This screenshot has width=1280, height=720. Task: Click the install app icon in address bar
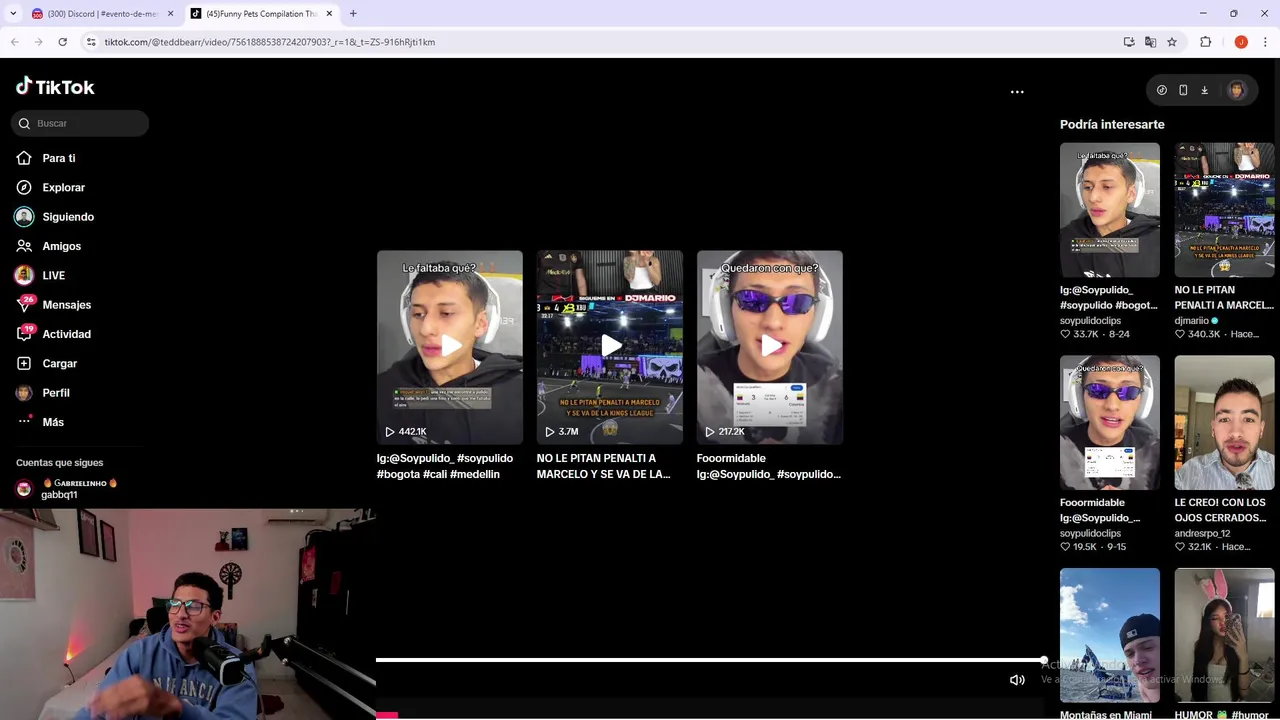point(1129,42)
